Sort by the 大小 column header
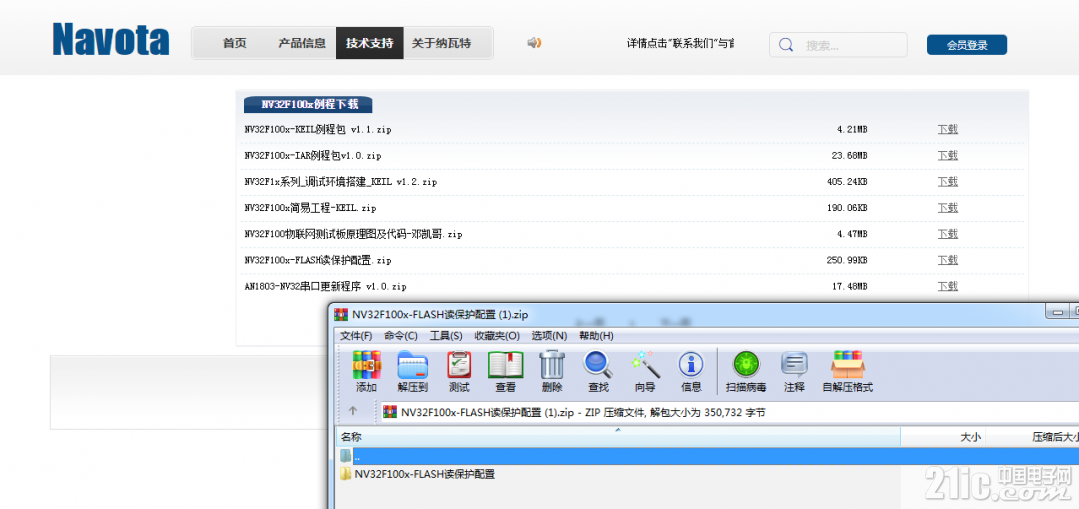Image resolution: width=1079 pixels, height=509 pixels. pos(943,437)
